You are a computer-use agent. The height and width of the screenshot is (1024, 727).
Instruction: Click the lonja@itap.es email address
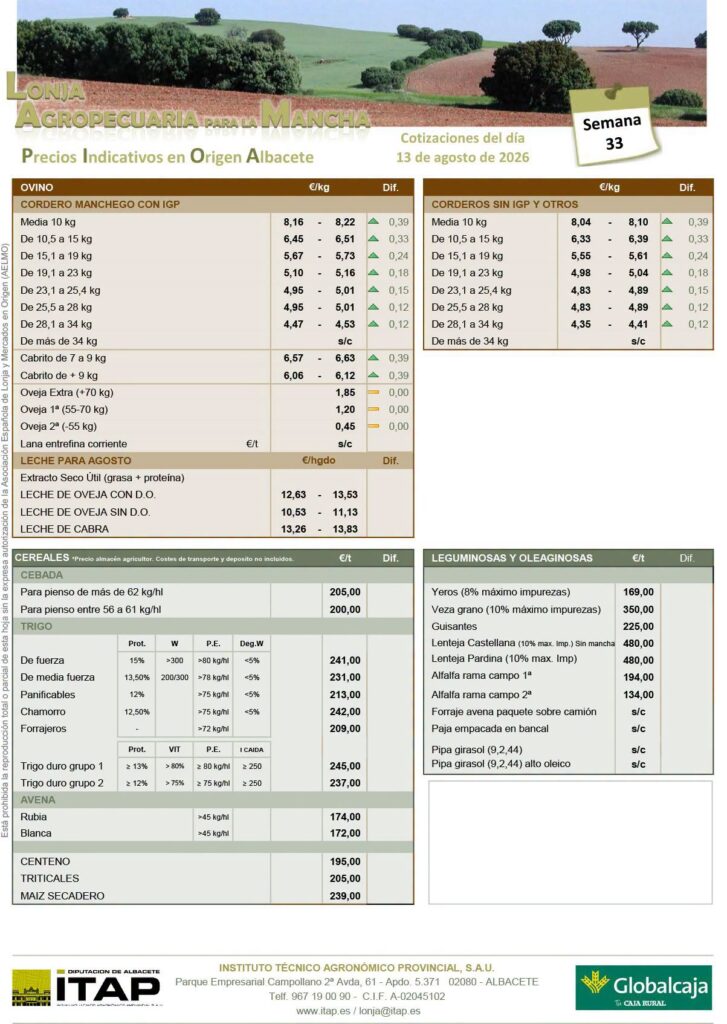click(390, 1011)
